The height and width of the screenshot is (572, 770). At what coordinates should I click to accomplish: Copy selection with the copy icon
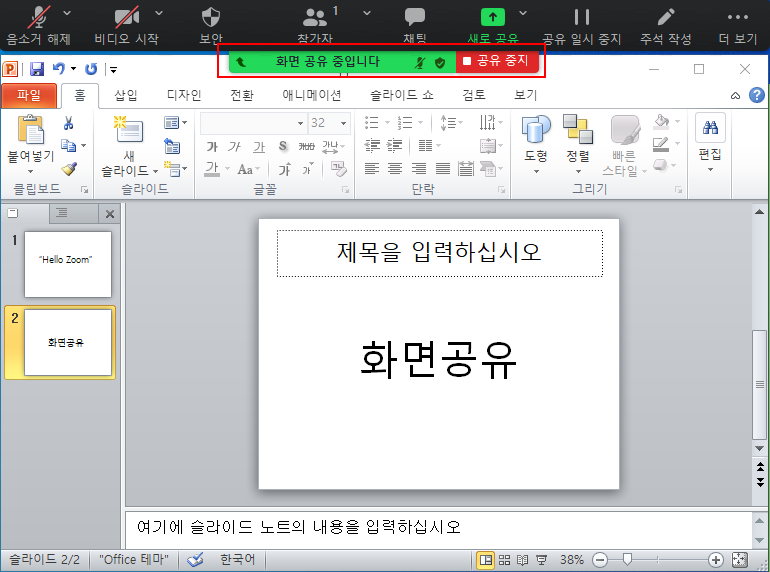click(68, 145)
